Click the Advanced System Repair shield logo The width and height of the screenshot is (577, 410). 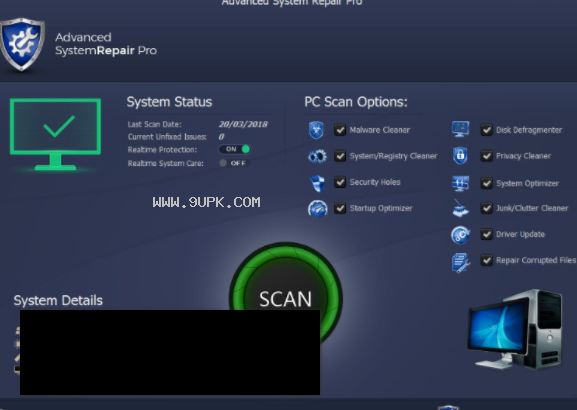pos(22,44)
